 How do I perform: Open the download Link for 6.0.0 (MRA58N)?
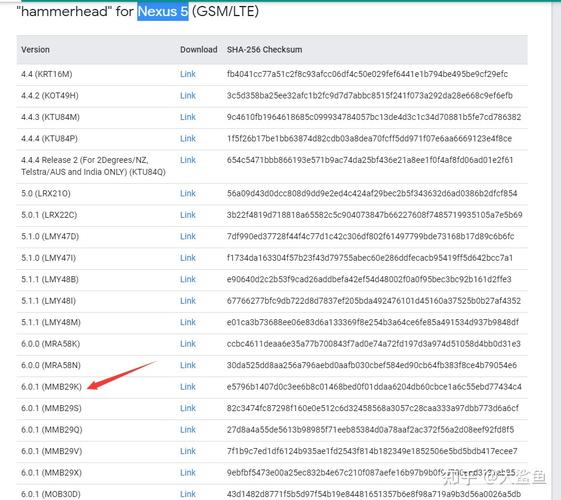188,365
